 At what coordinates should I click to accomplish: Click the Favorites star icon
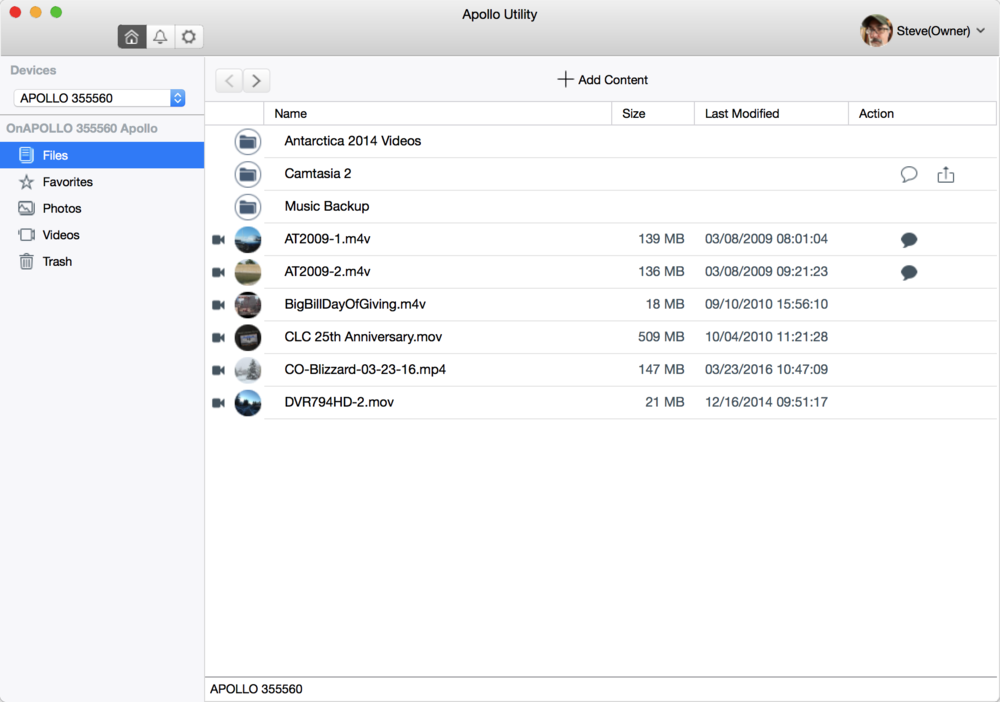point(26,182)
